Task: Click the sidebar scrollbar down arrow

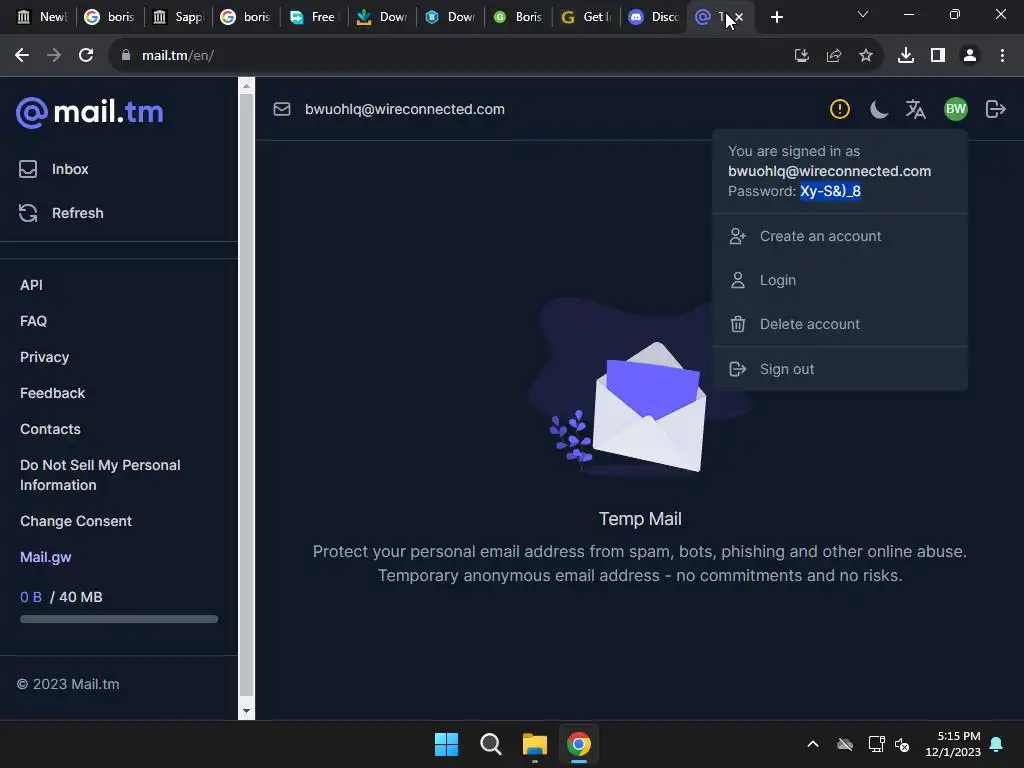Action: (x=246, y=711)
